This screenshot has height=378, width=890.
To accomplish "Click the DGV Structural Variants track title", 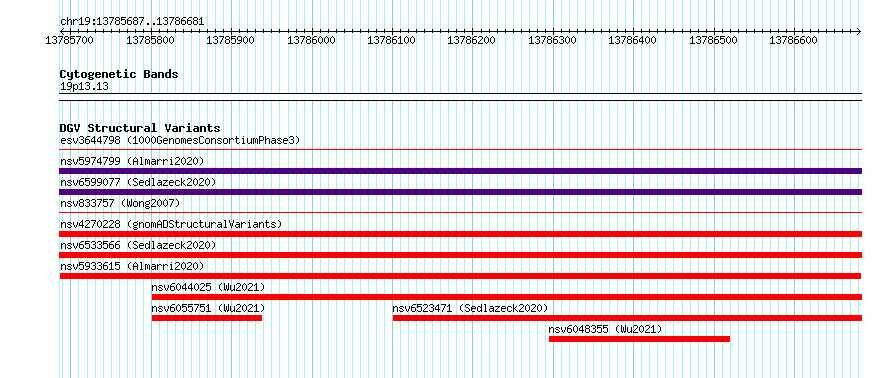I will [x=140, y=128].
